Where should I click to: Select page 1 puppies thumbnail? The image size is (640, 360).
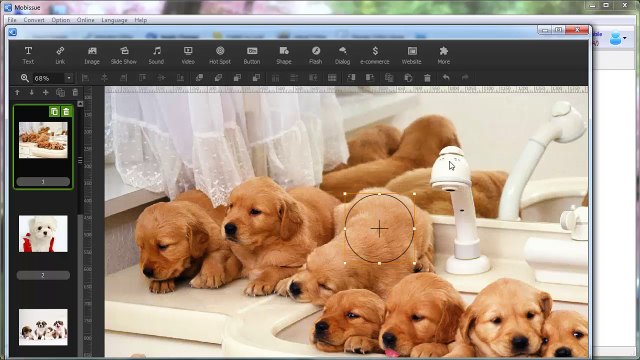43,140
